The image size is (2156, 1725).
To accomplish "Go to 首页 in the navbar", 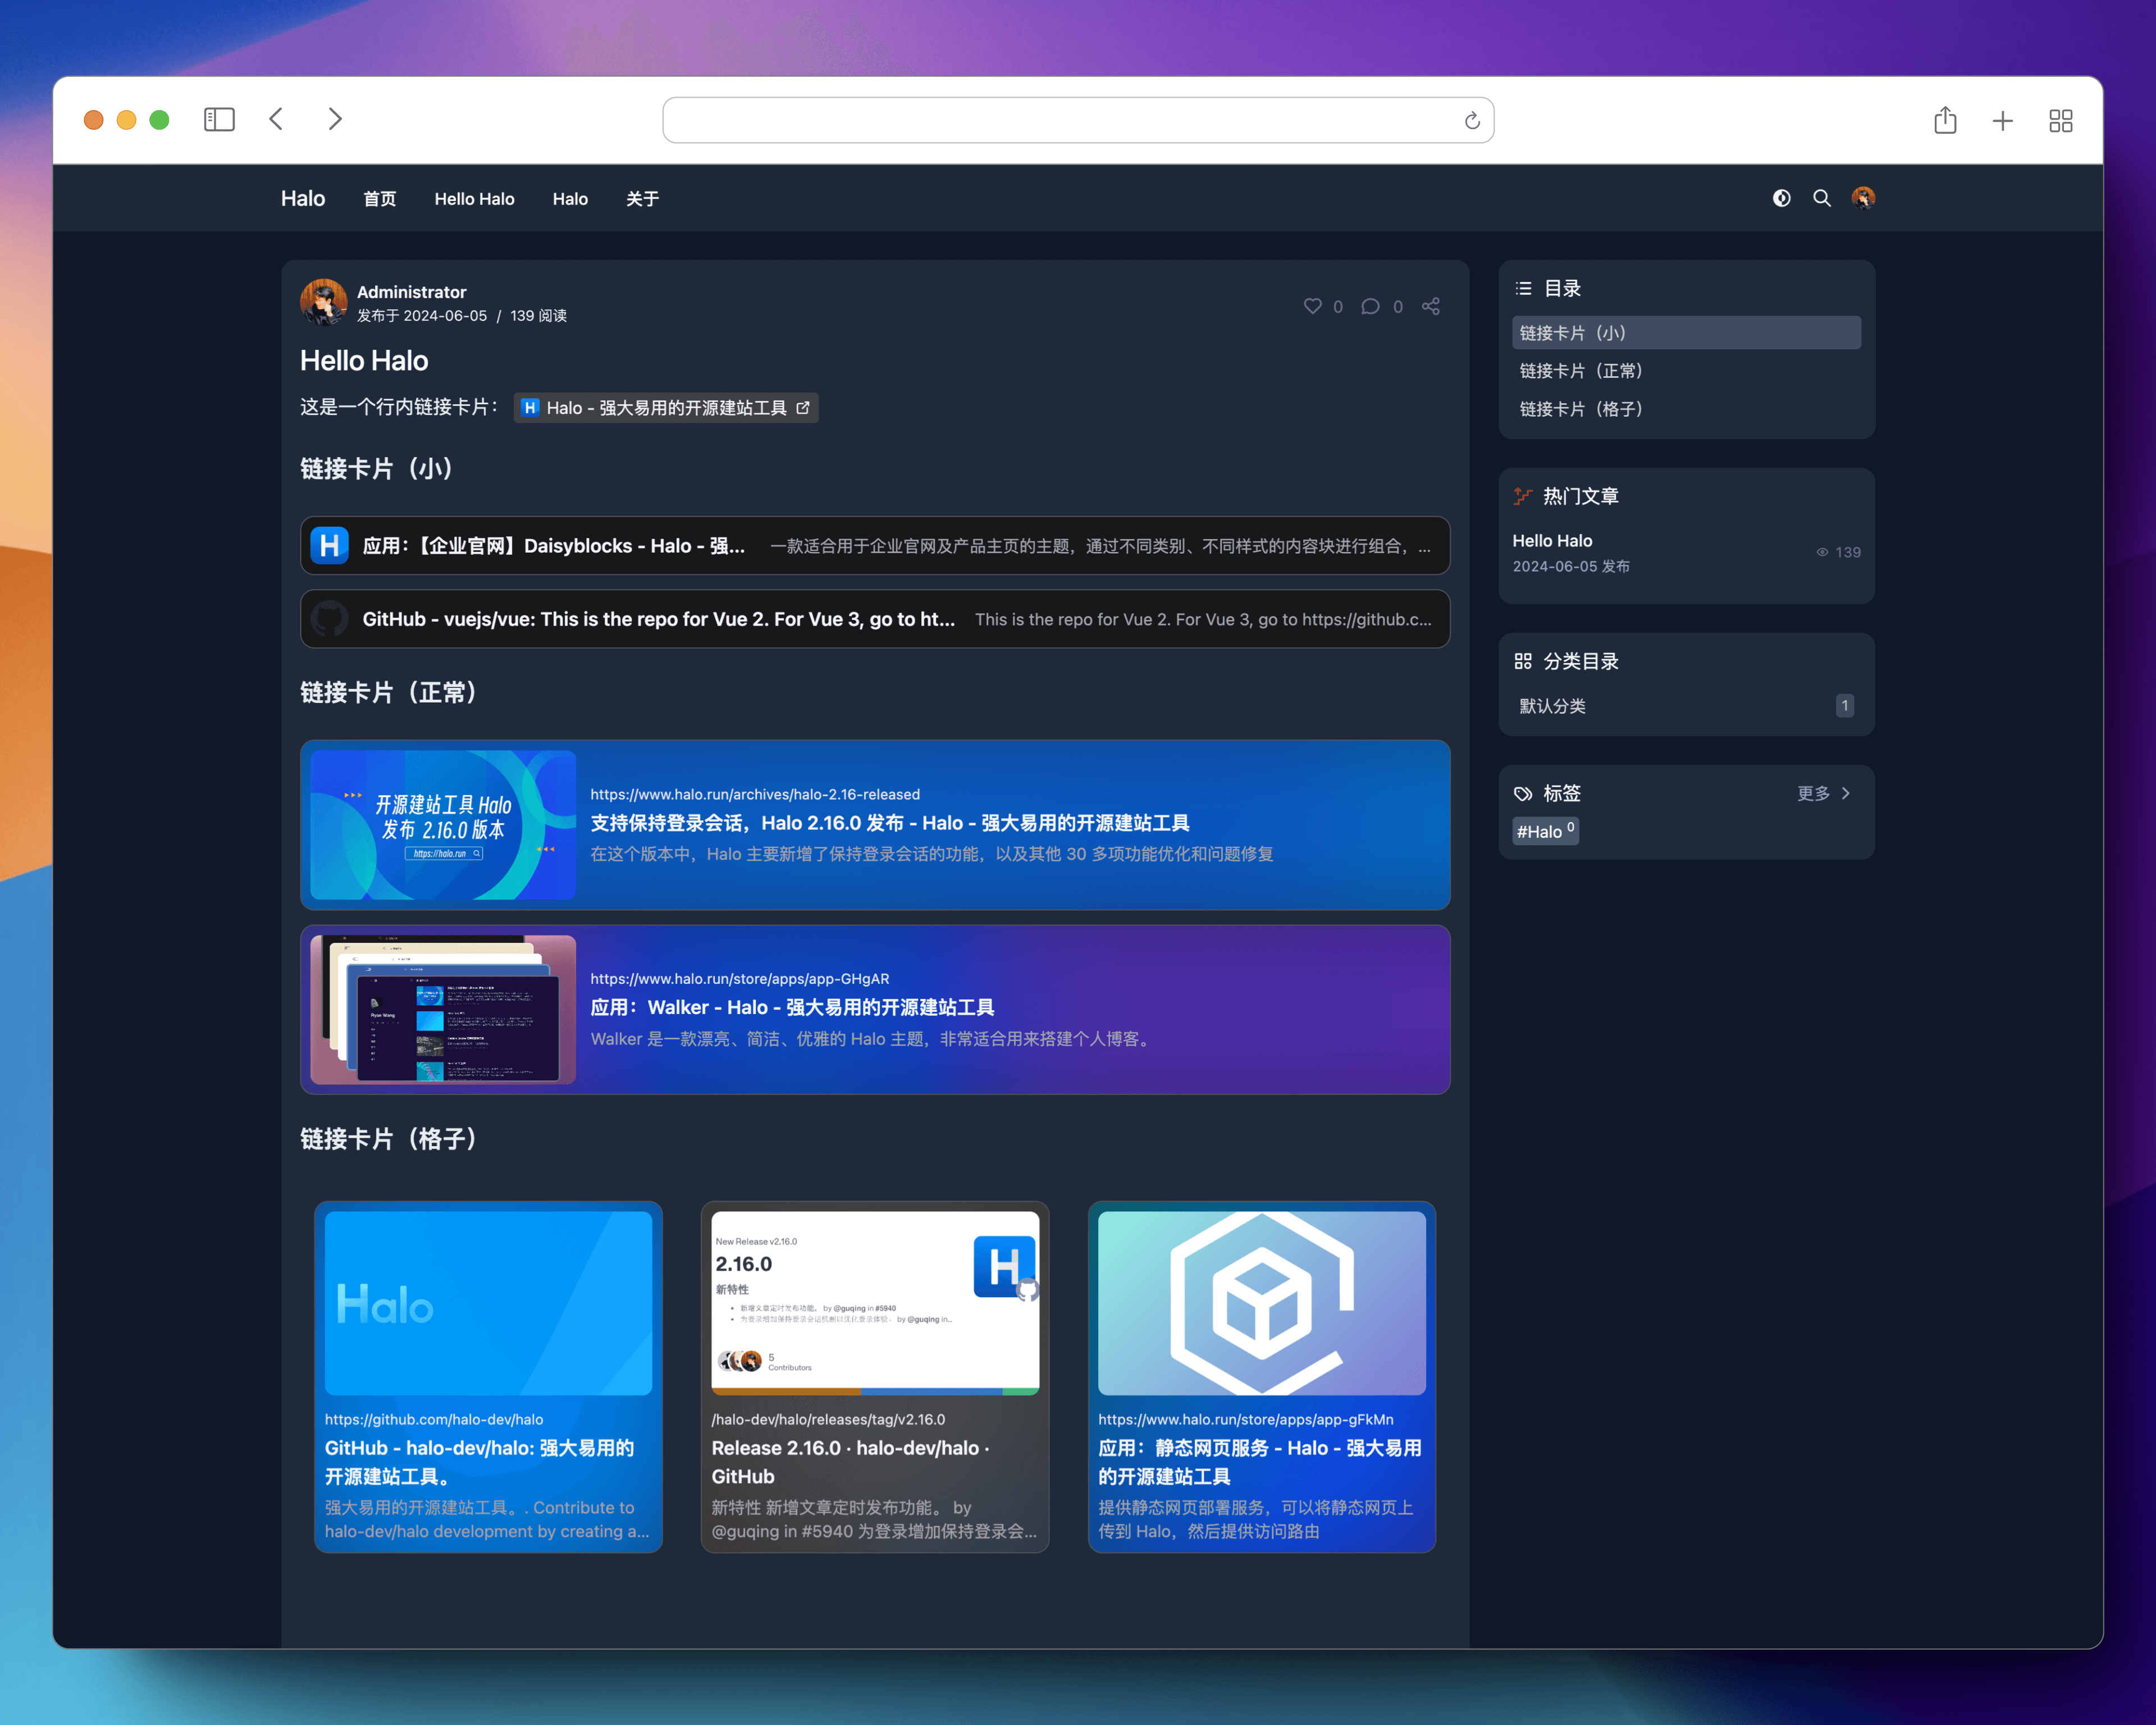I will click(x=379, y=199).
